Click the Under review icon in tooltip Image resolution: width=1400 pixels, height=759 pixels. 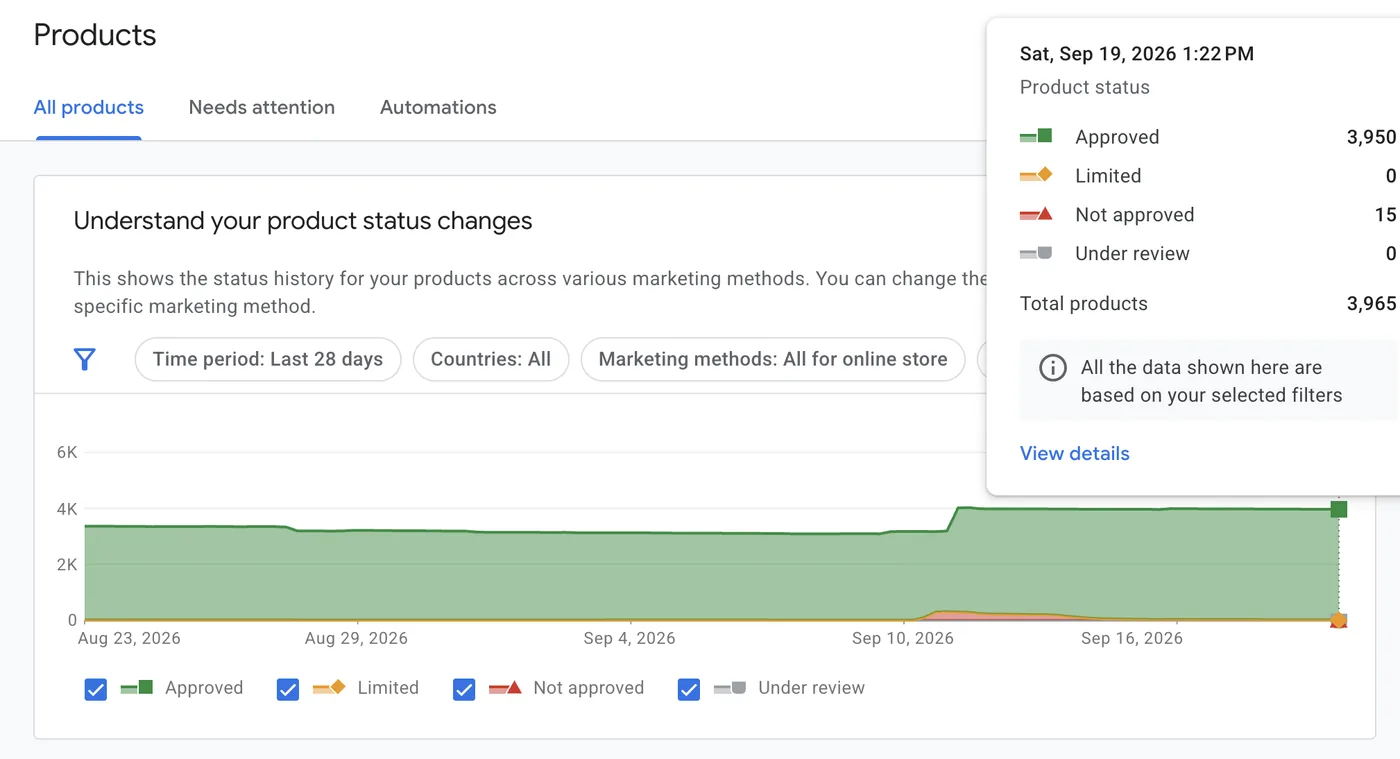1036,253
